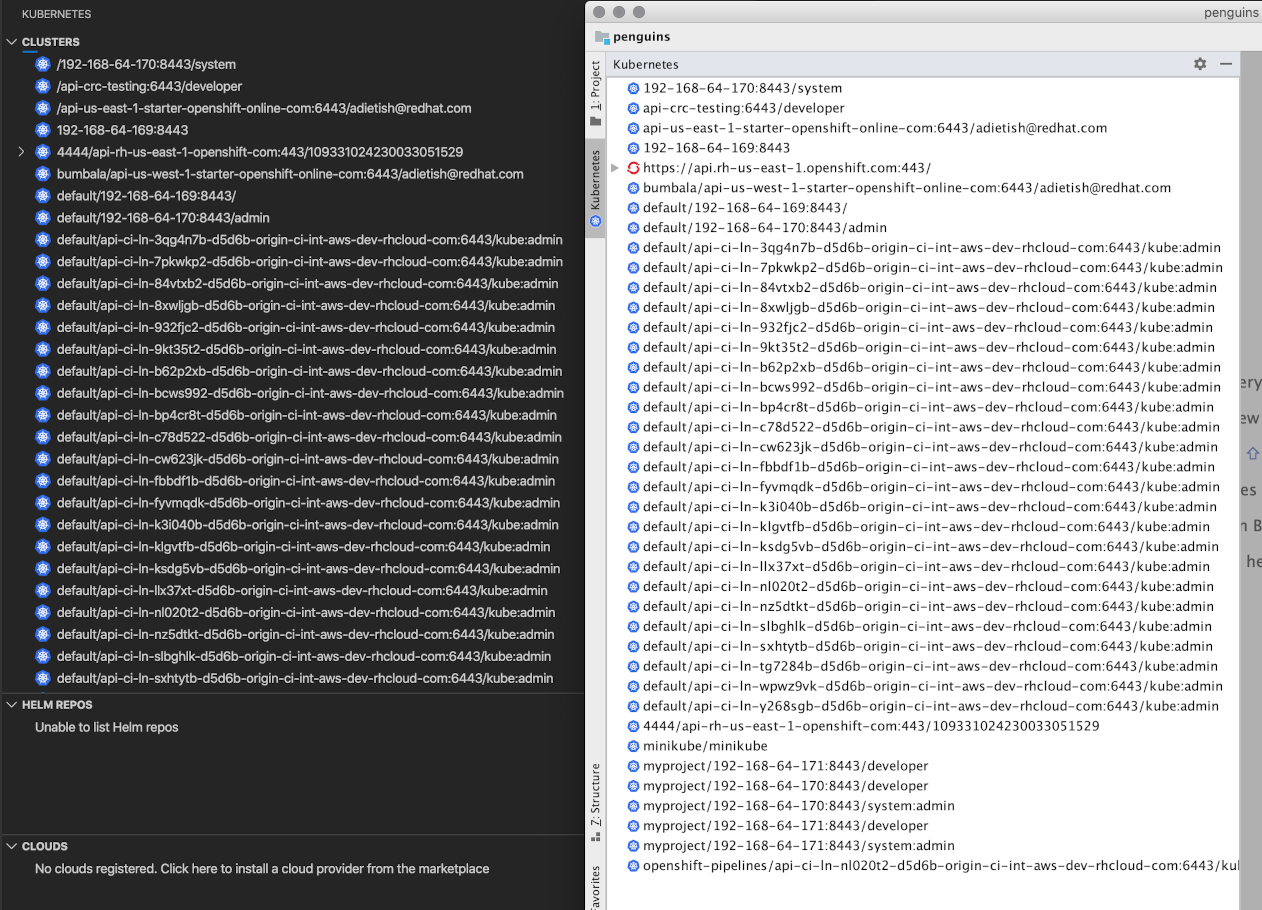Click the icon beside api-ci-ln-k3i040b in the VS Code panel
The image size is (1262, 910).
point(42,525)
